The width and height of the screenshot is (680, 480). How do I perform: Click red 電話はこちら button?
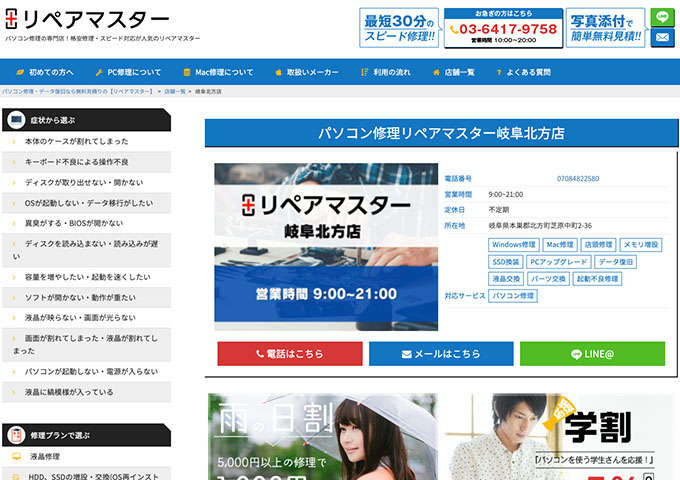290,354
